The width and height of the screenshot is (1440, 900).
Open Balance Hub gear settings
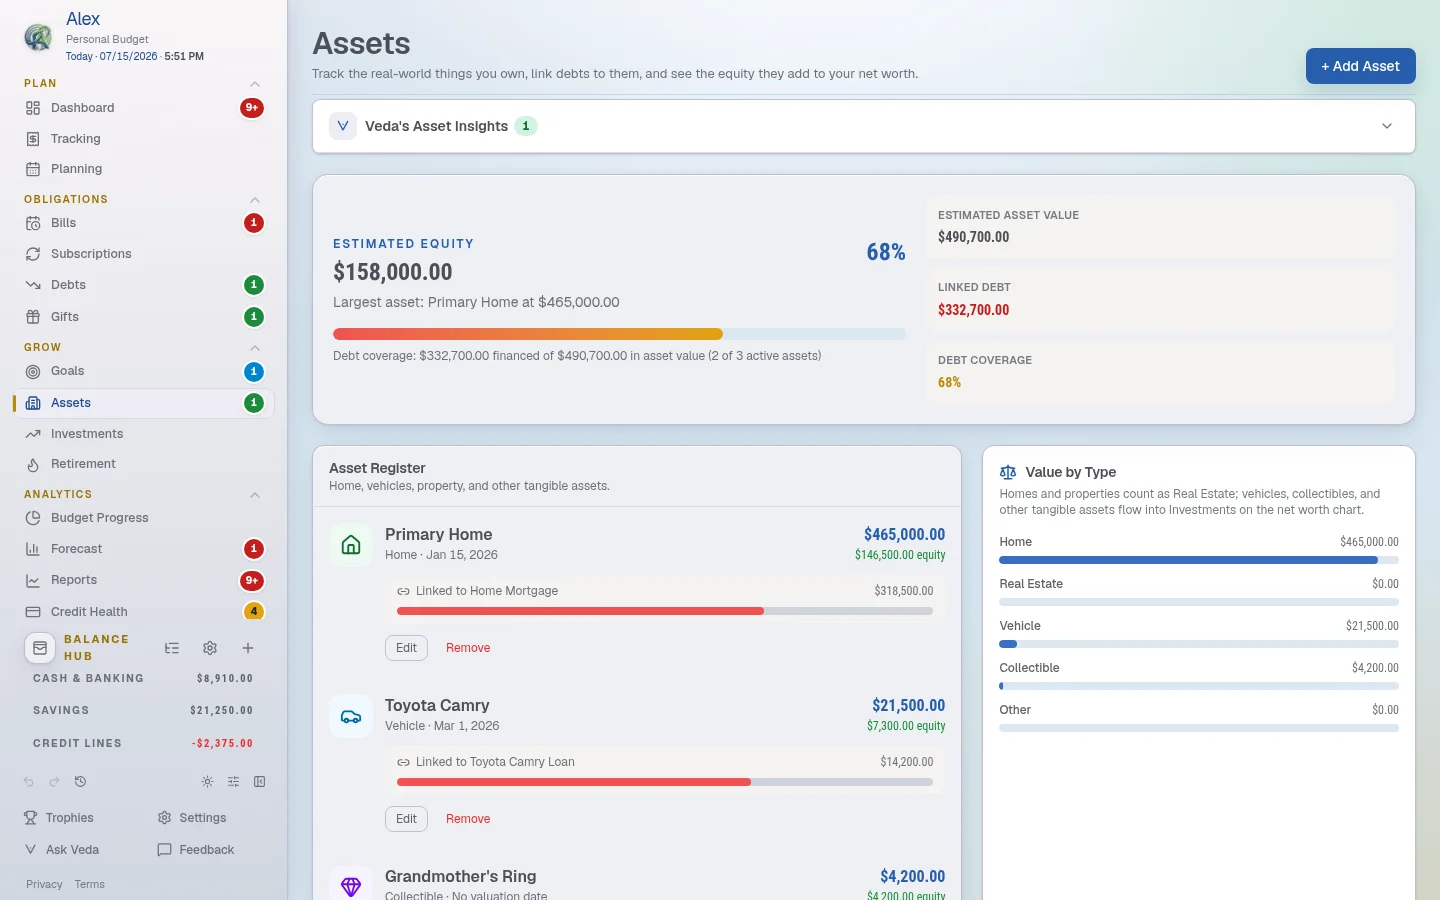point(210,648)
